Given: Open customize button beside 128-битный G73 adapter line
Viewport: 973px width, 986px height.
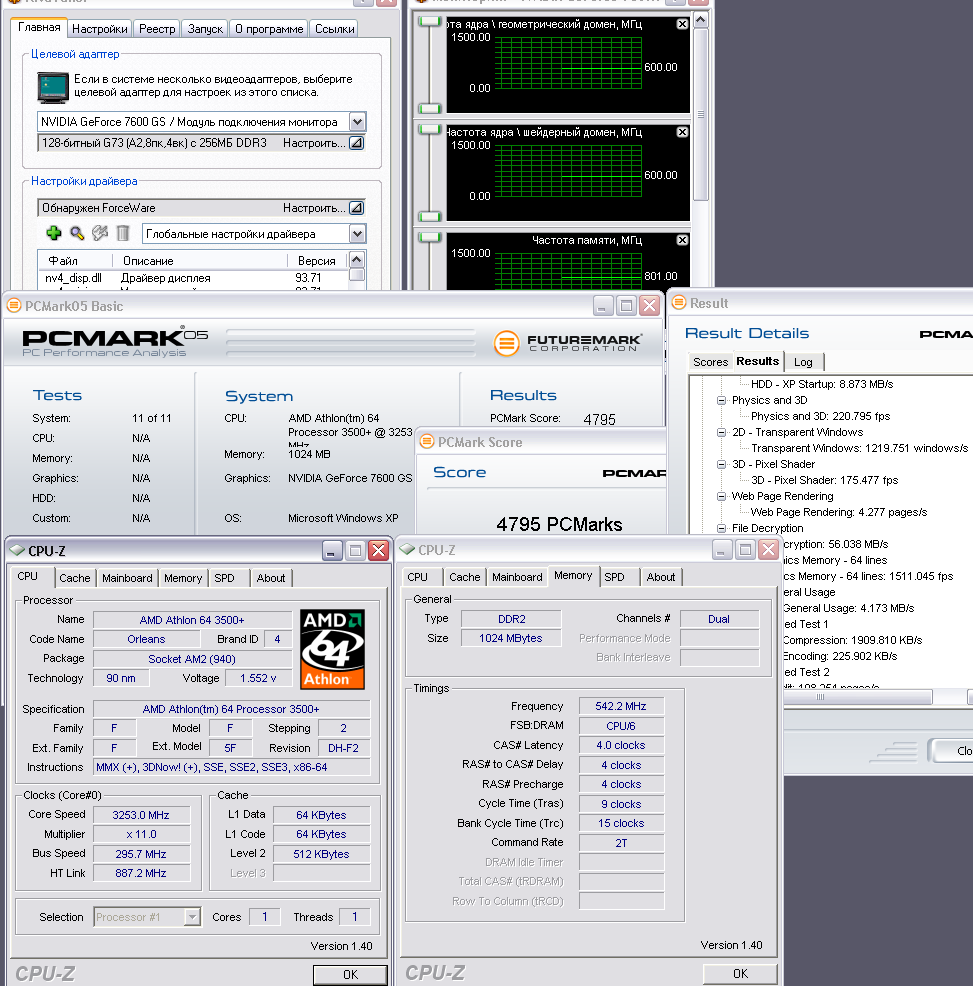Looking at the screenshot, I should tap(357, 143).
